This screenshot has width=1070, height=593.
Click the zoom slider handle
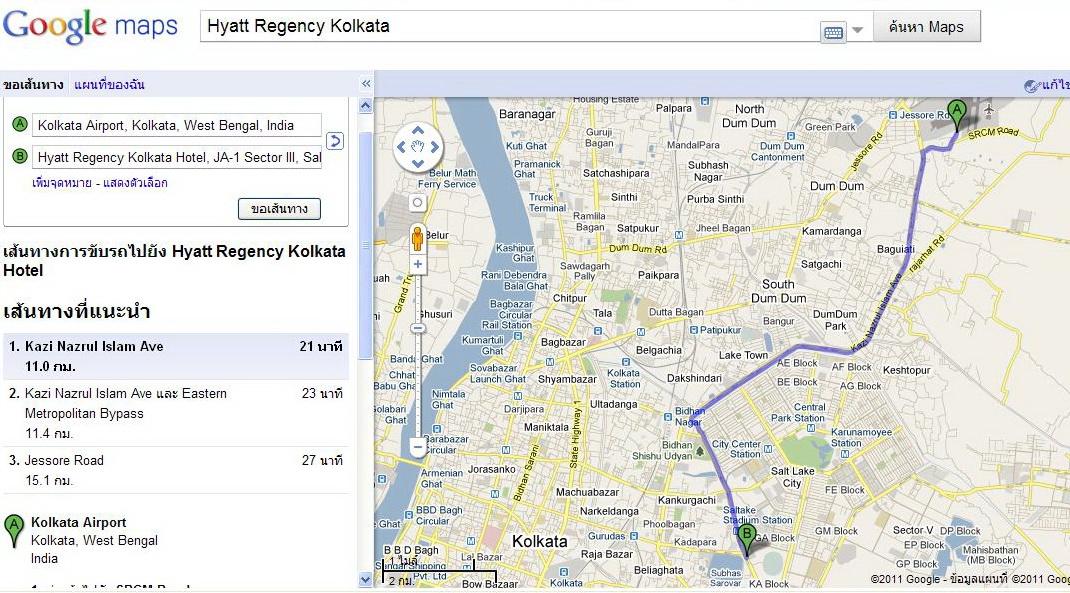coord(418,328)
